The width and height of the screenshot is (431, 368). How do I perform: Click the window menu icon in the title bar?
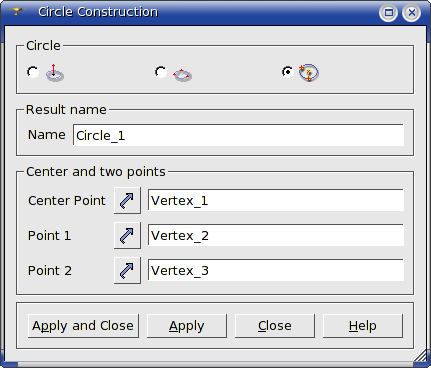click(17, 12)
